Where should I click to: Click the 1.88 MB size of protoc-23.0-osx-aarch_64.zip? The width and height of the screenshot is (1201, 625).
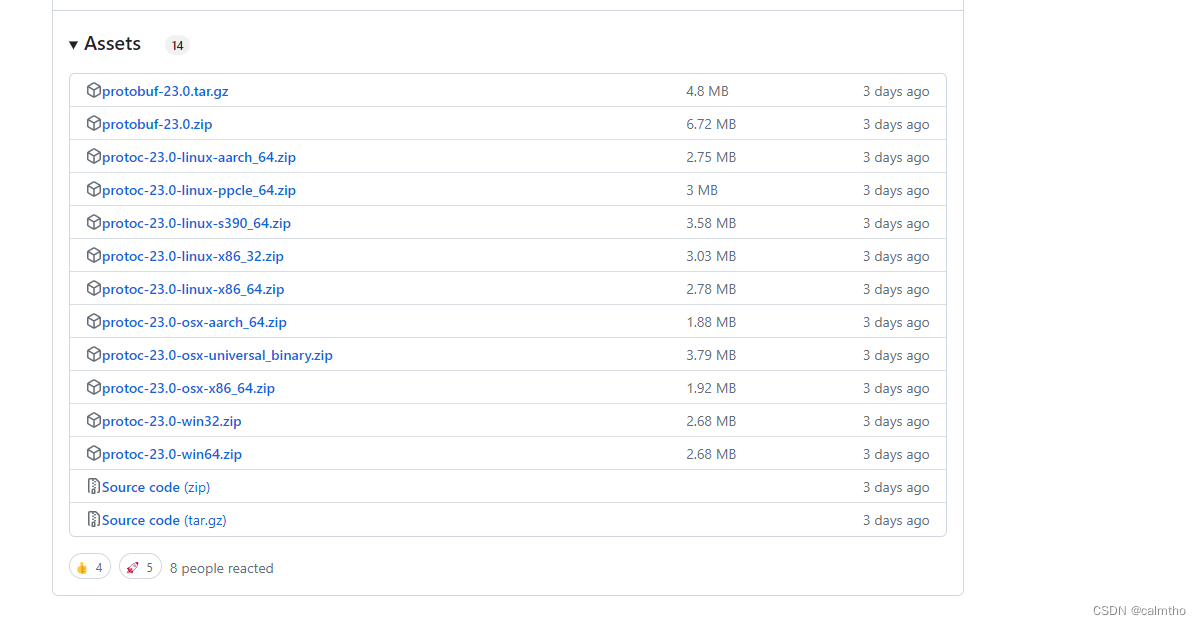pyautogui.click(x=711, y=322)
